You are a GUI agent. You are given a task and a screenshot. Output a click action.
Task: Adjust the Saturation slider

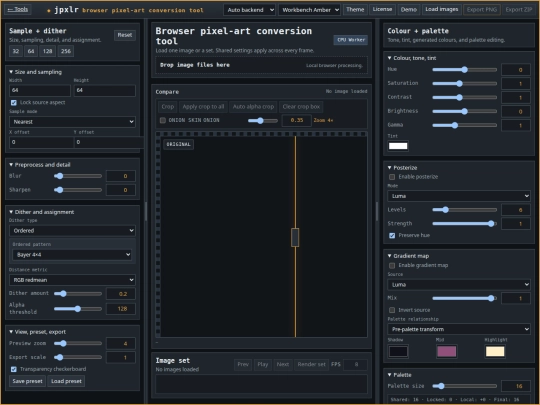click(x=465, y=84)
